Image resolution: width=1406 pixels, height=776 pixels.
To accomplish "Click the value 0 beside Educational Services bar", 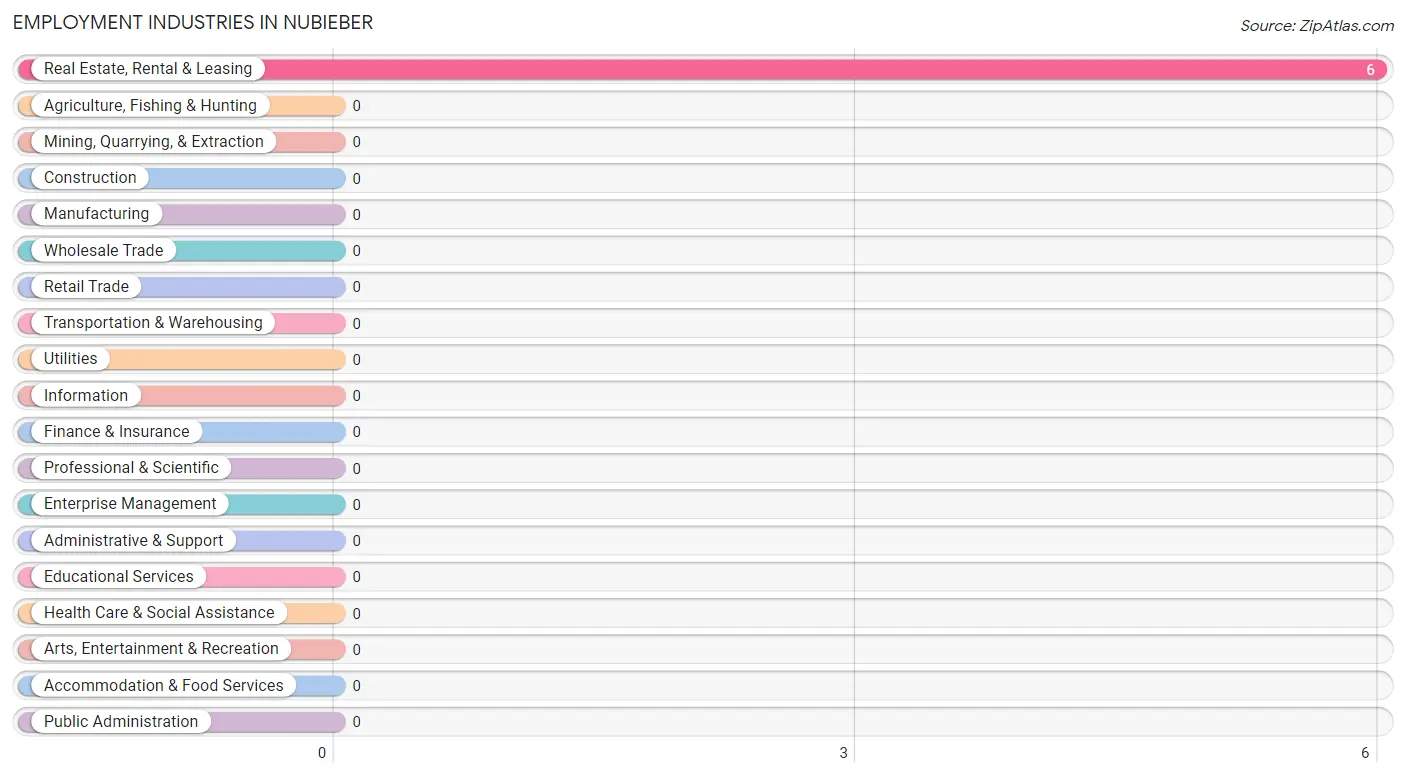I will tap(356, 577).
